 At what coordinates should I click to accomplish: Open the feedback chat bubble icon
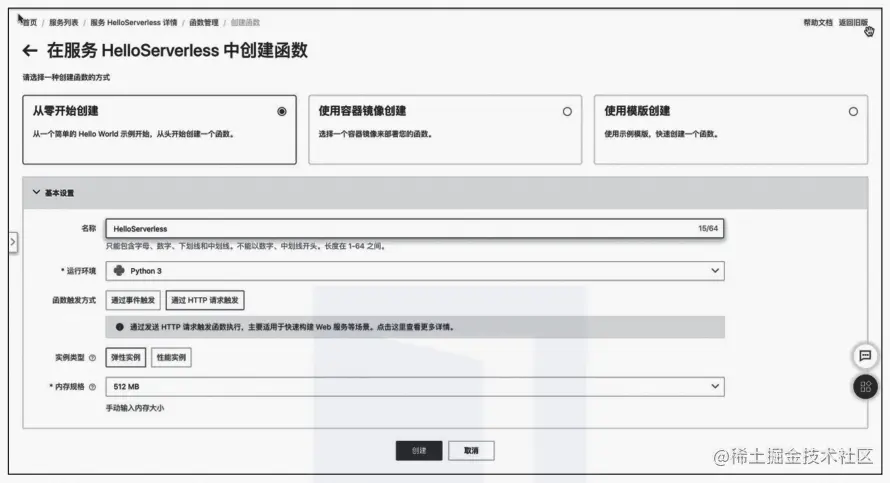(865, 356)
